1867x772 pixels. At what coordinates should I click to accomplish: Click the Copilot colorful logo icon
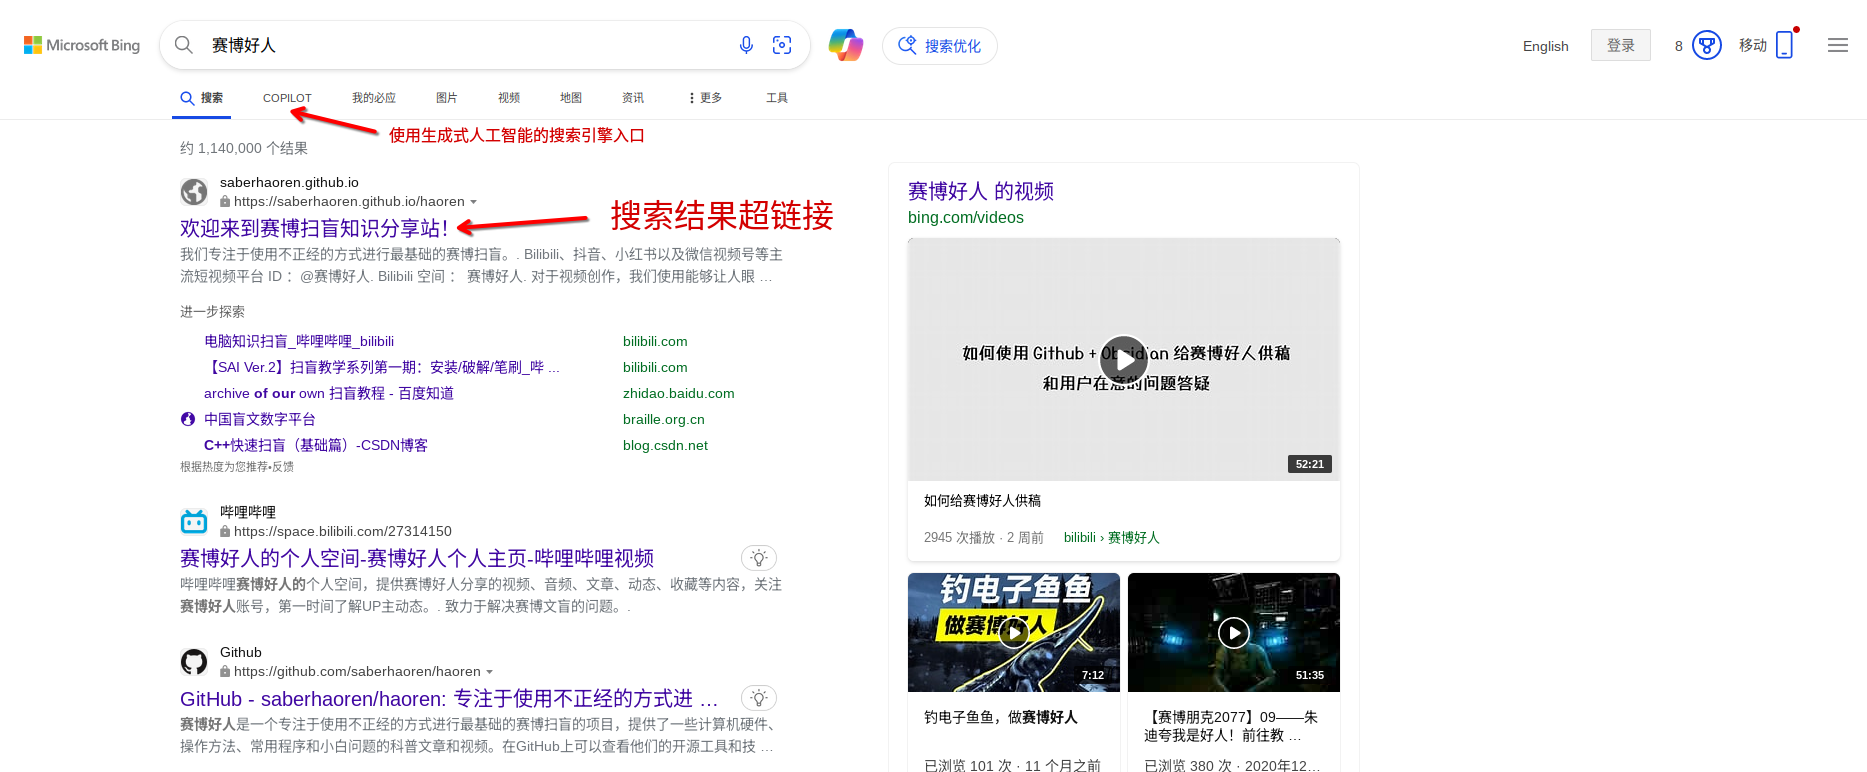(846, 45)
